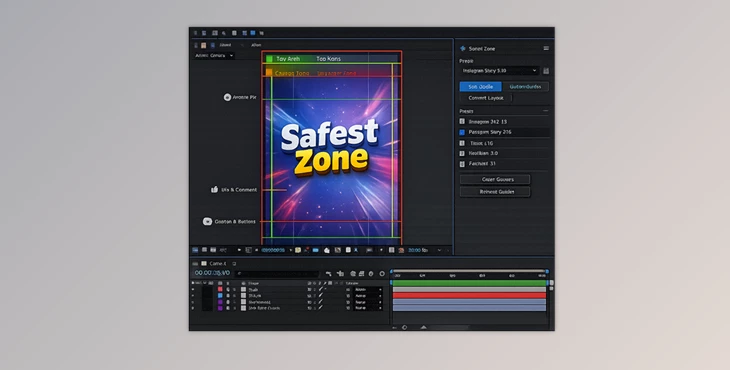This screenshot has height=370, width=730.
Task: Click the Jibont label in viewer header
Action: tap(225, 45)
